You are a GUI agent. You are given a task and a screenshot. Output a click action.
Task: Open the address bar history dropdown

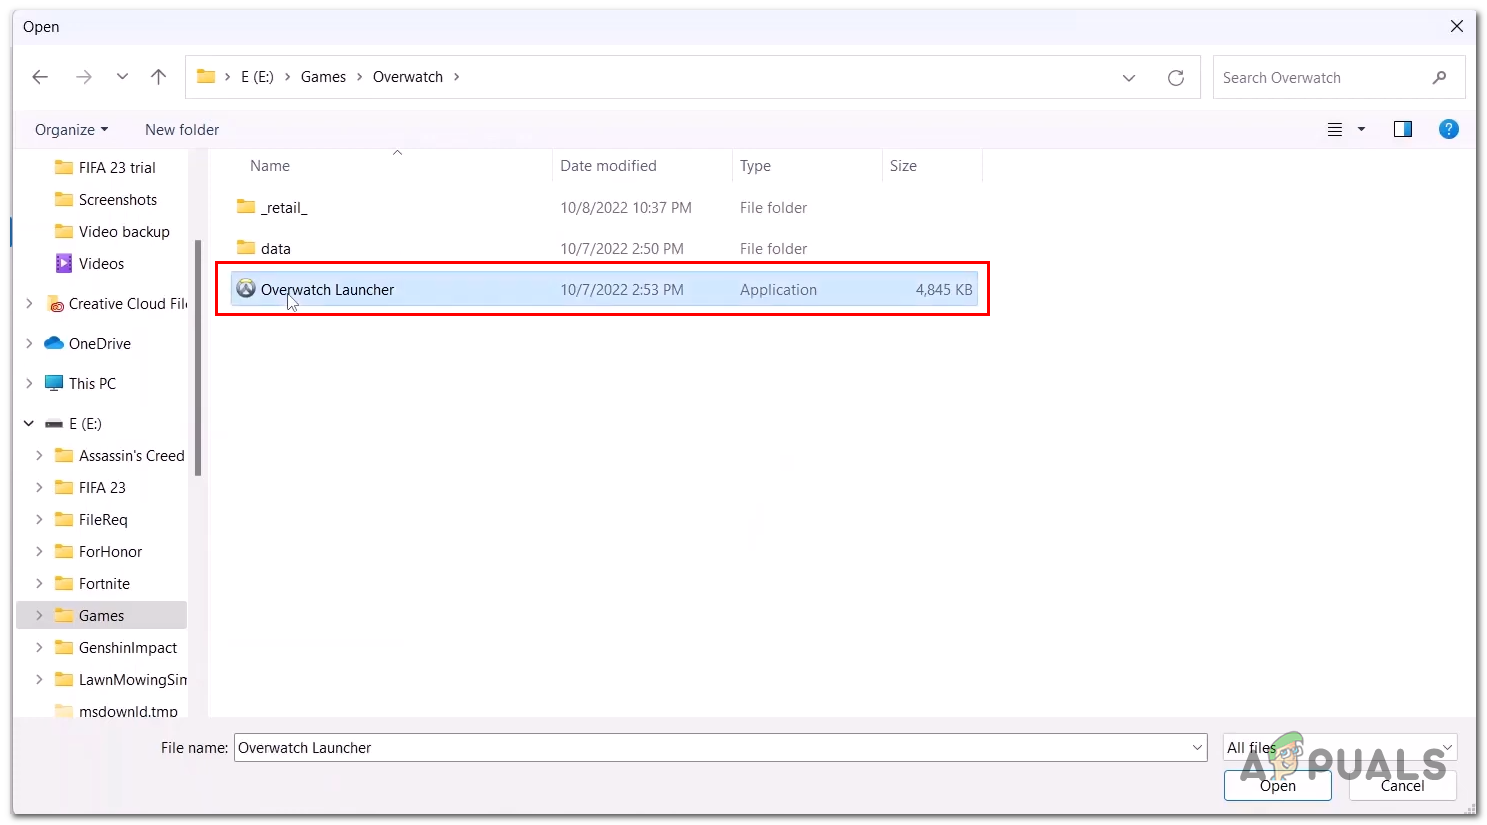point(1129,77)
